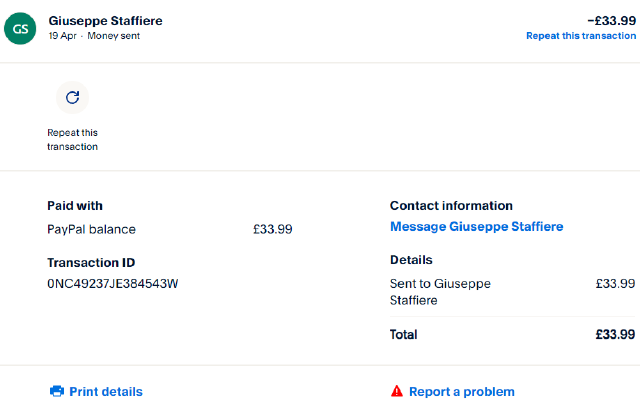
Task: Click the PayPal balance payment method
Action: click(91, 229)
